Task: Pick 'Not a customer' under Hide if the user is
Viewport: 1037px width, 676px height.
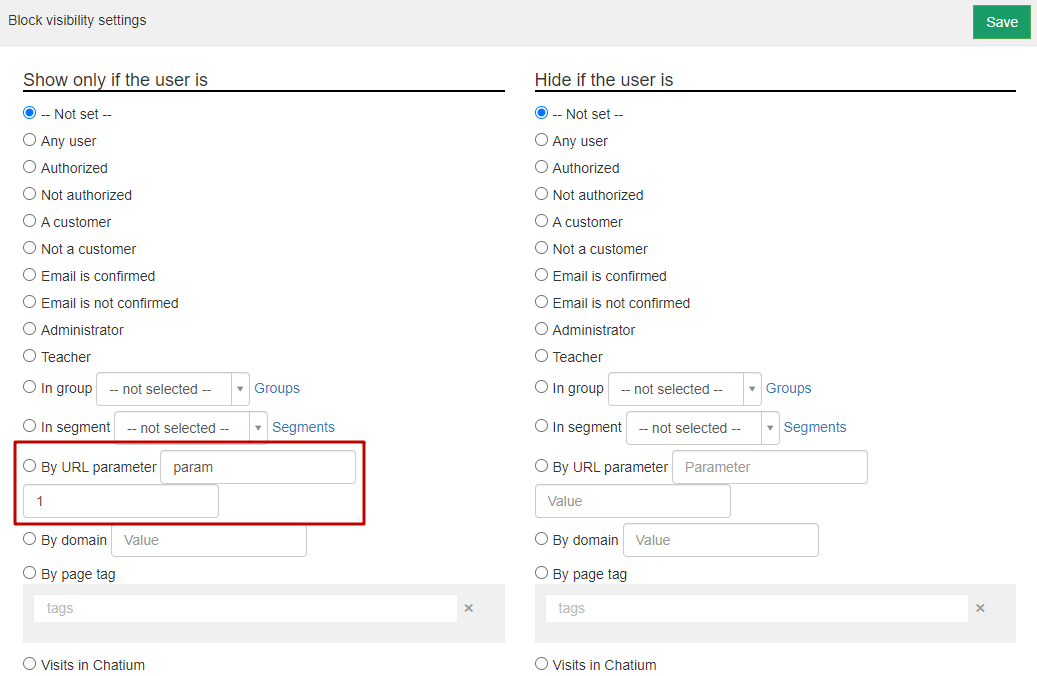Action: [x=542, y=248]
